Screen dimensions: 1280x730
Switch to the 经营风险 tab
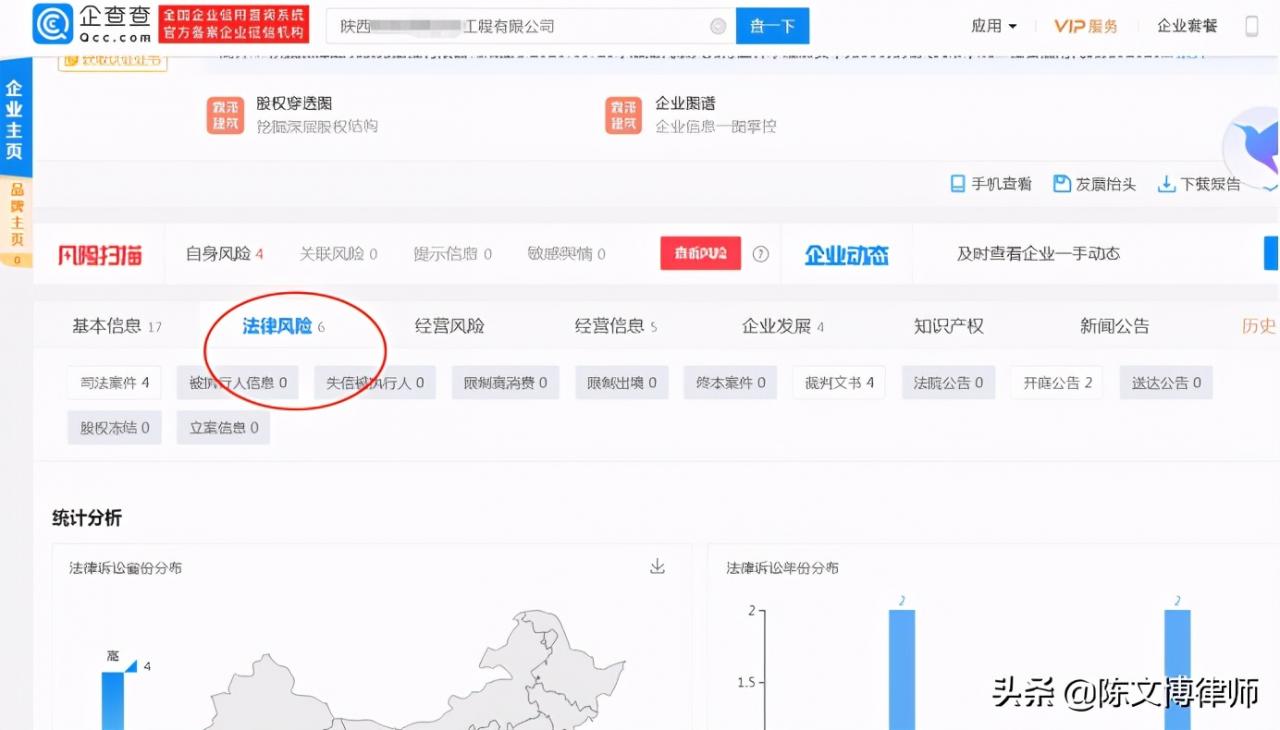point(449,325)
